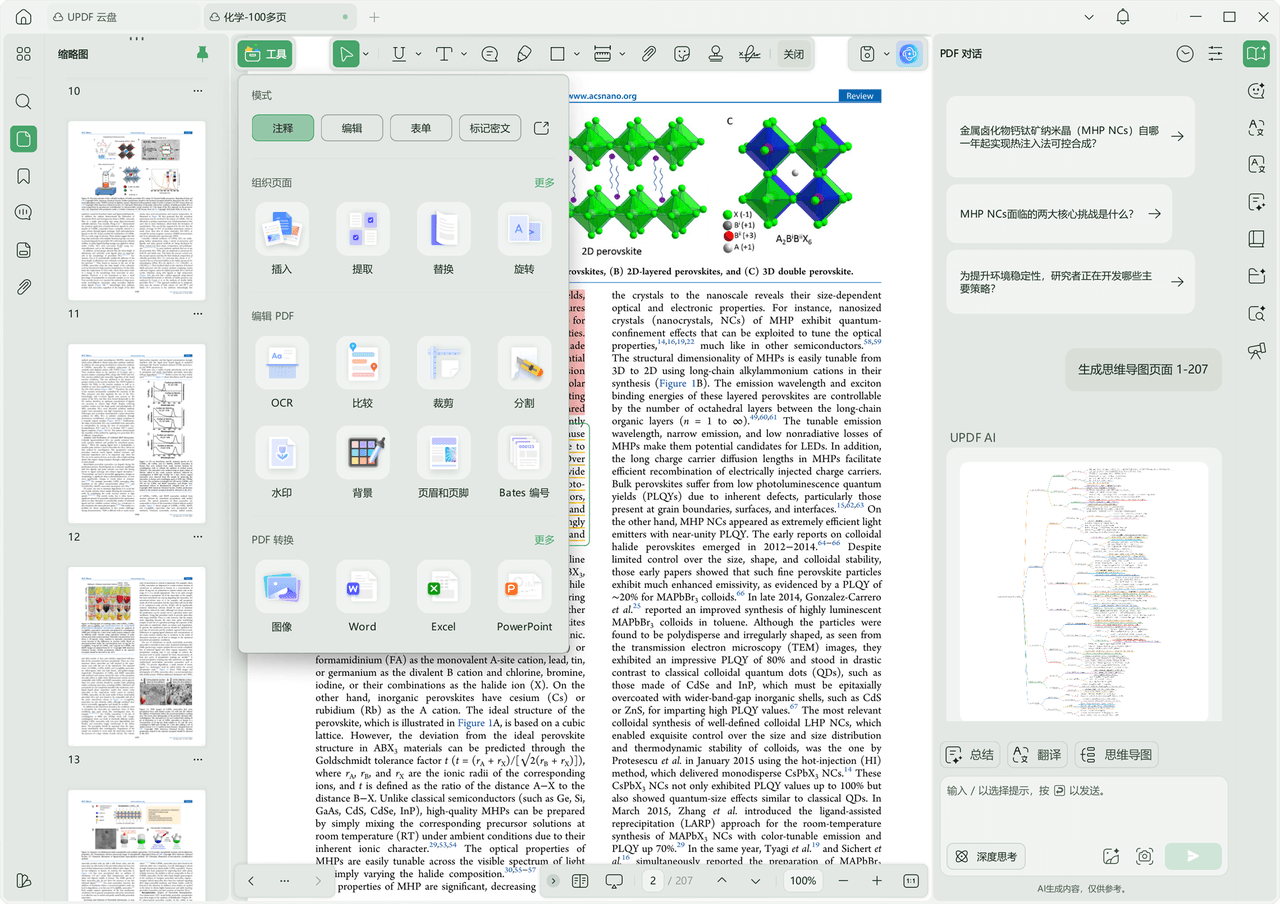This screenshot has width=1280, height=904.
Task: Open the bookmark panel in left sidebar
Action: 24,176
